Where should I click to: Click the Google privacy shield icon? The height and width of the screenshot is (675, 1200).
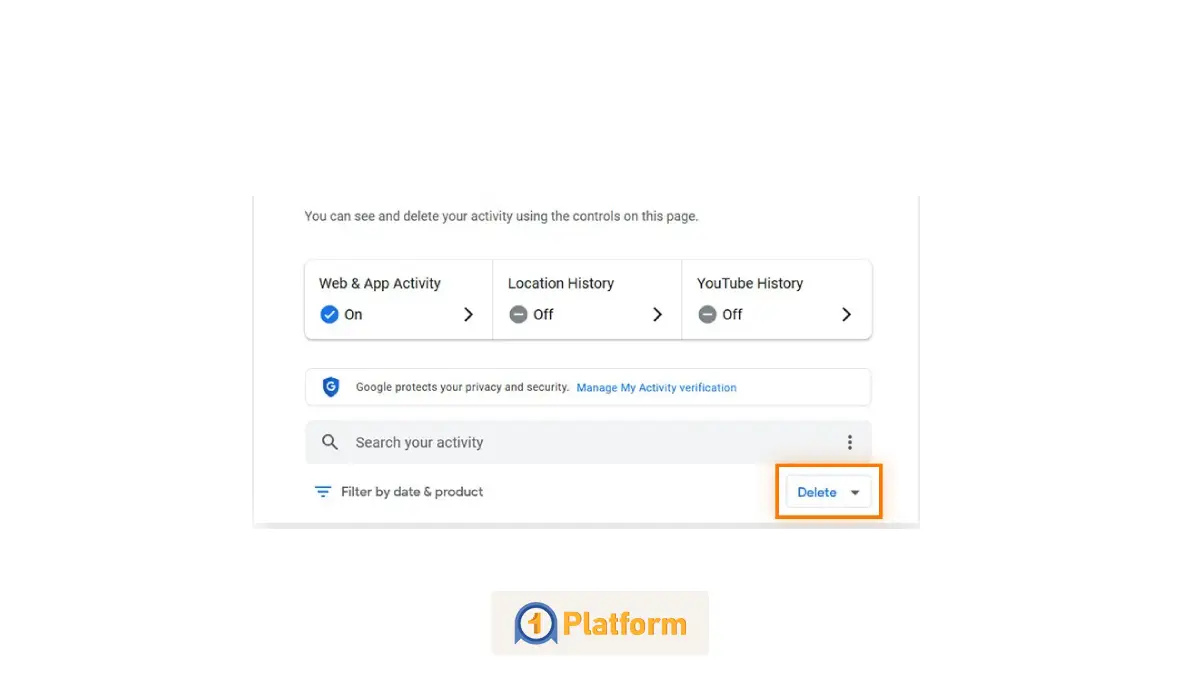pyautogui.click(x=331, y=387)
